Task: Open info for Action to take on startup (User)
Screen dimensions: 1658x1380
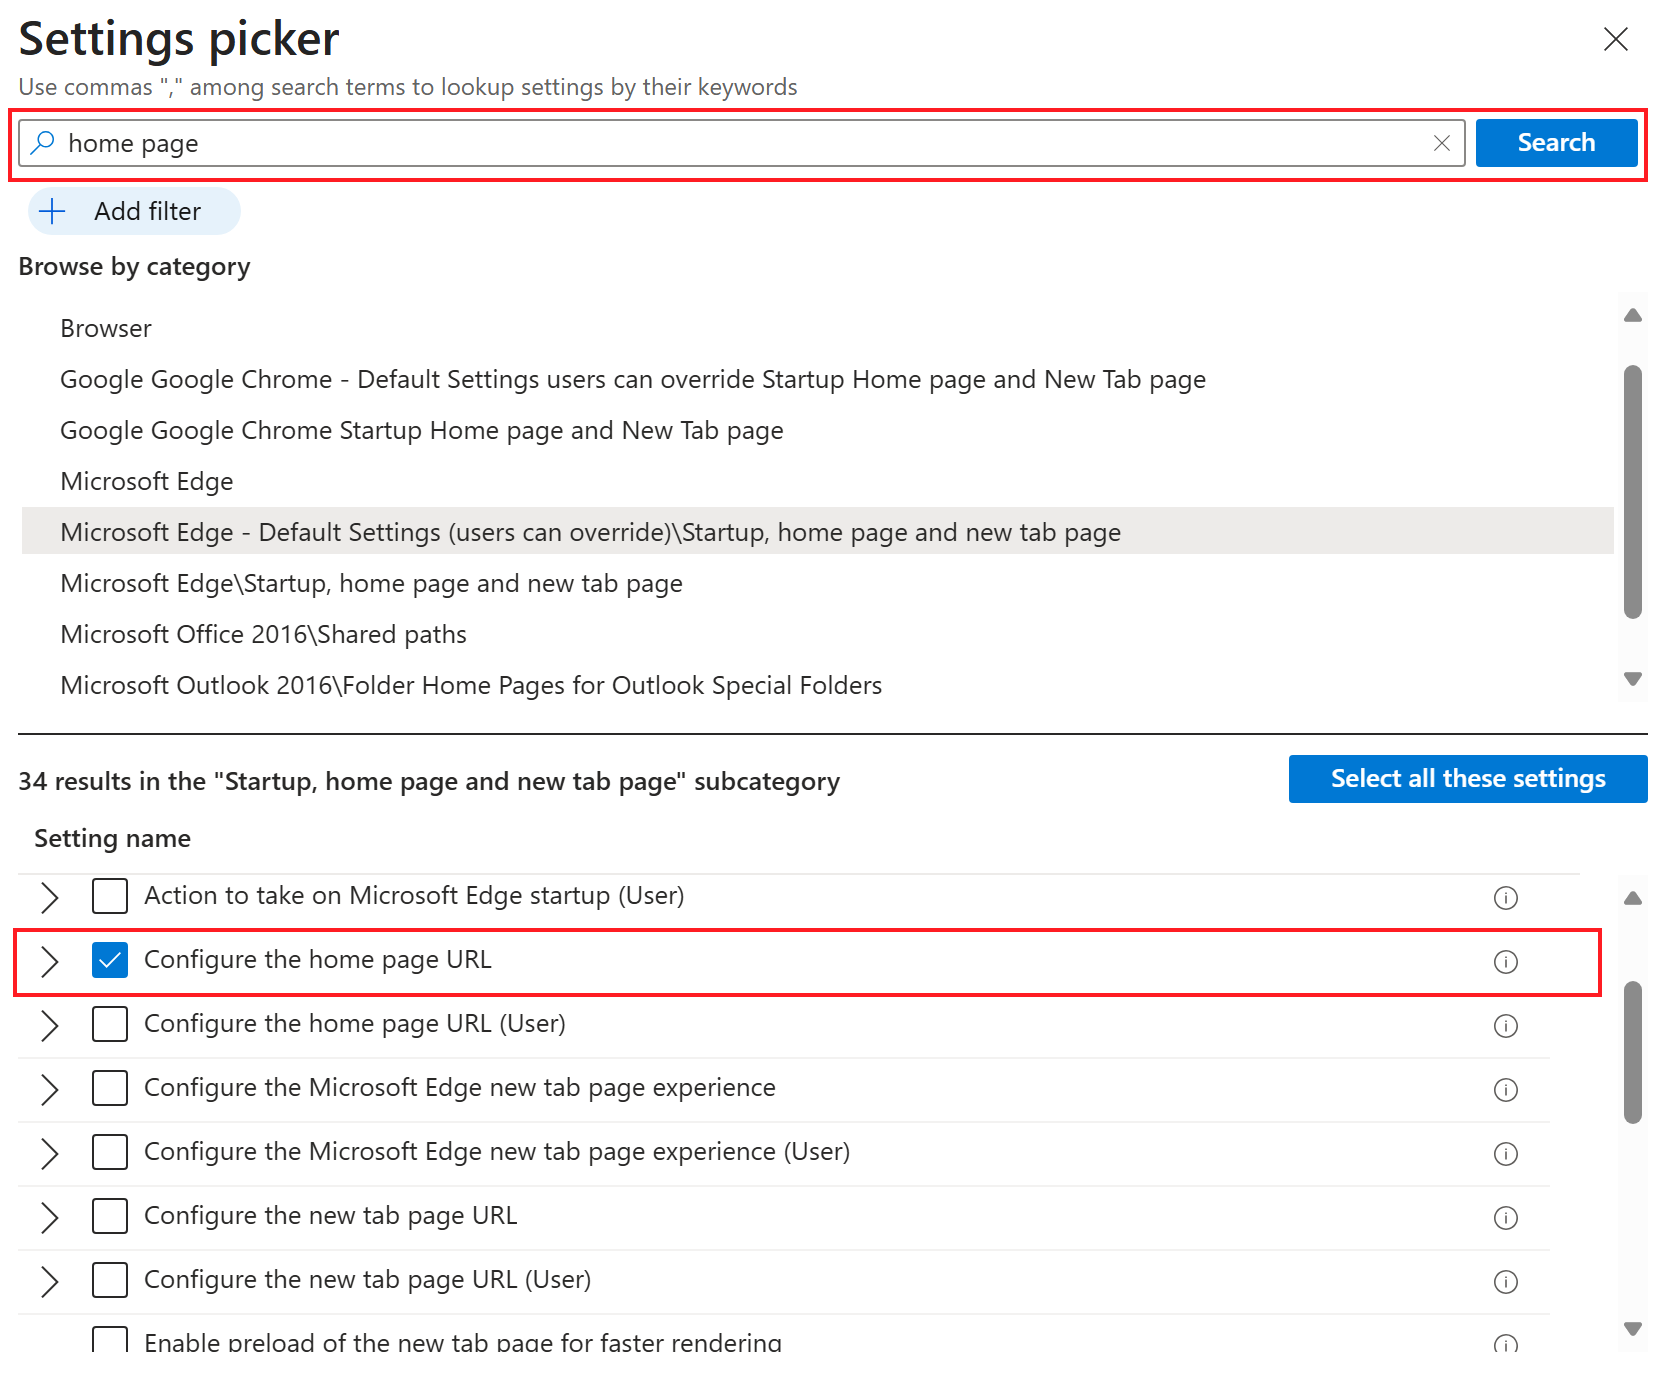Action: pos(1505,897)
